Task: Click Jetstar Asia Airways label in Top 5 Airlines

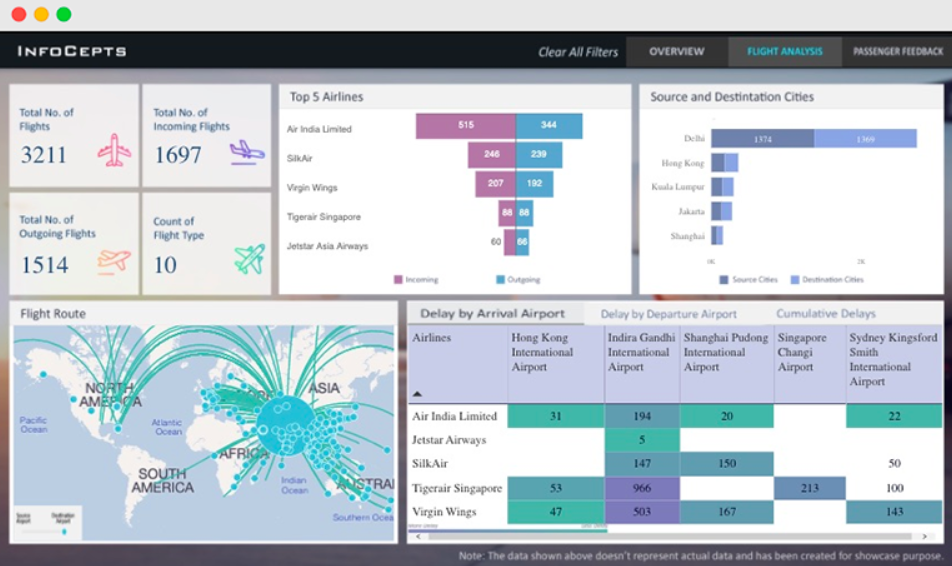Action: pyautogui.click(x=327, y=246)
